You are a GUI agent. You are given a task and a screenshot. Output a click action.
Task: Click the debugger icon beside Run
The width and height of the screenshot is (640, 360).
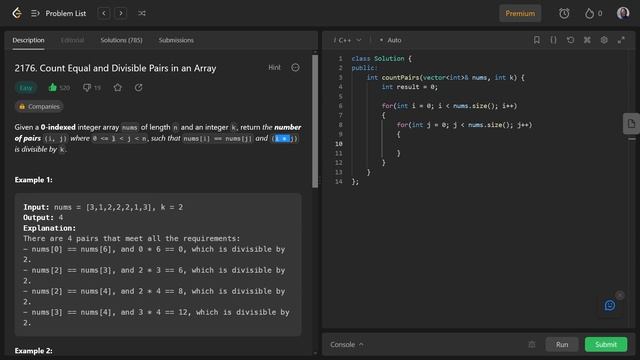pos(531,344)
